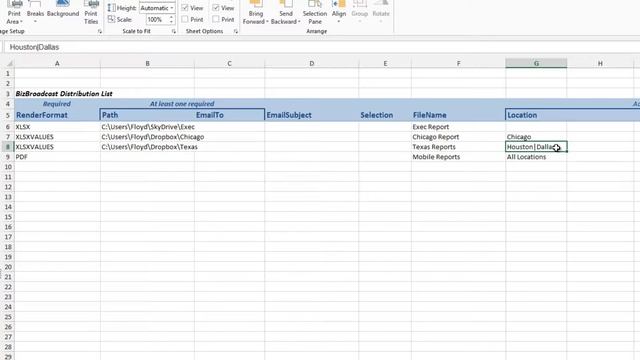Select column H header
The height and width of the screenshot is (360, 640).
pyautogui.click(x=600, y=63)
